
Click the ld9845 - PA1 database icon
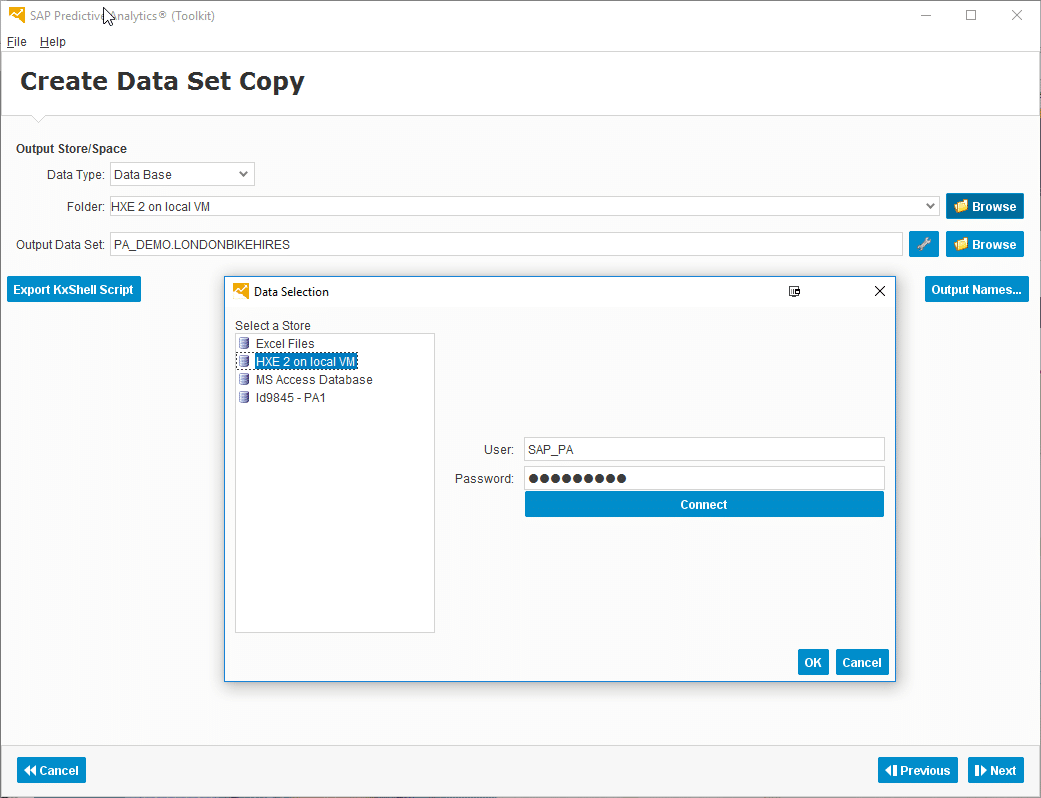coord(244,398)
